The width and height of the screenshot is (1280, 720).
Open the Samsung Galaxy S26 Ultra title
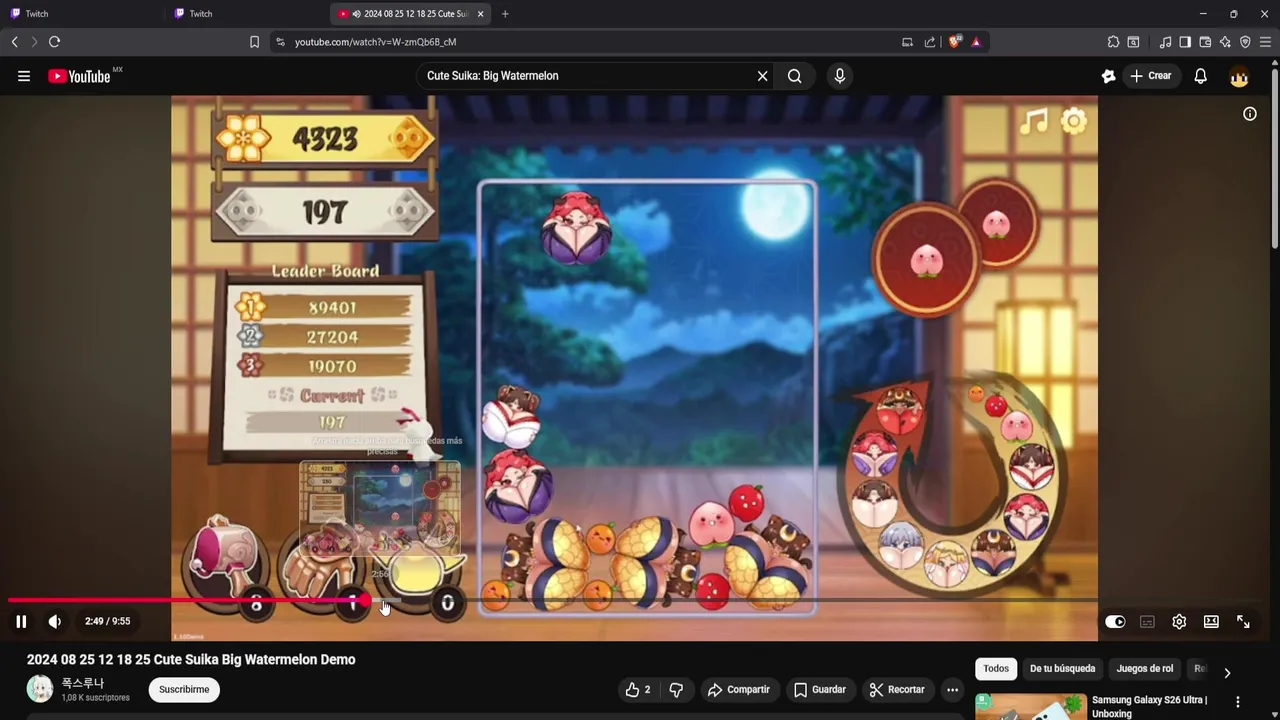coord(1150,707)
